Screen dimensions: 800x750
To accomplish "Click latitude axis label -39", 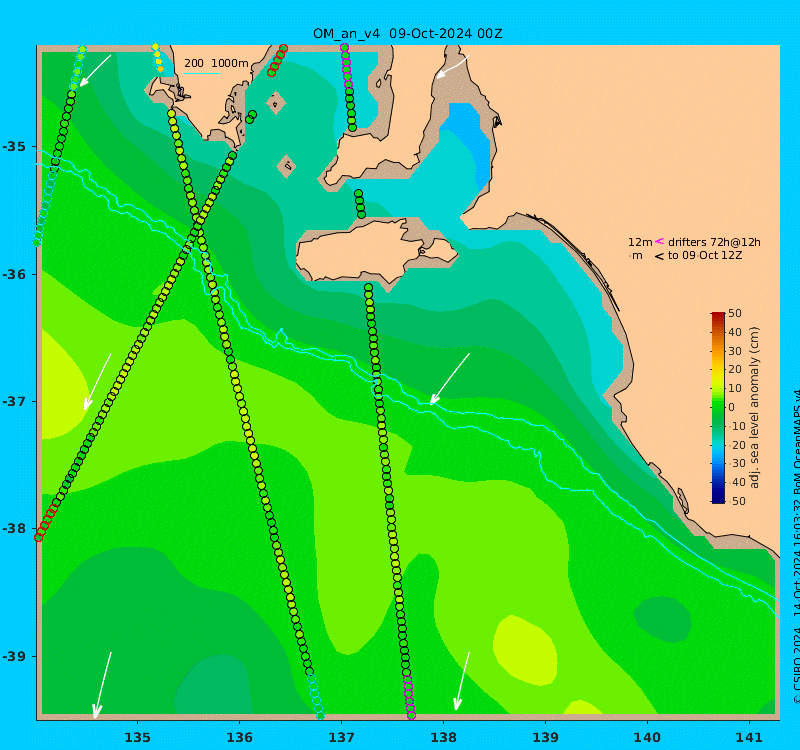I will (14, 656).
